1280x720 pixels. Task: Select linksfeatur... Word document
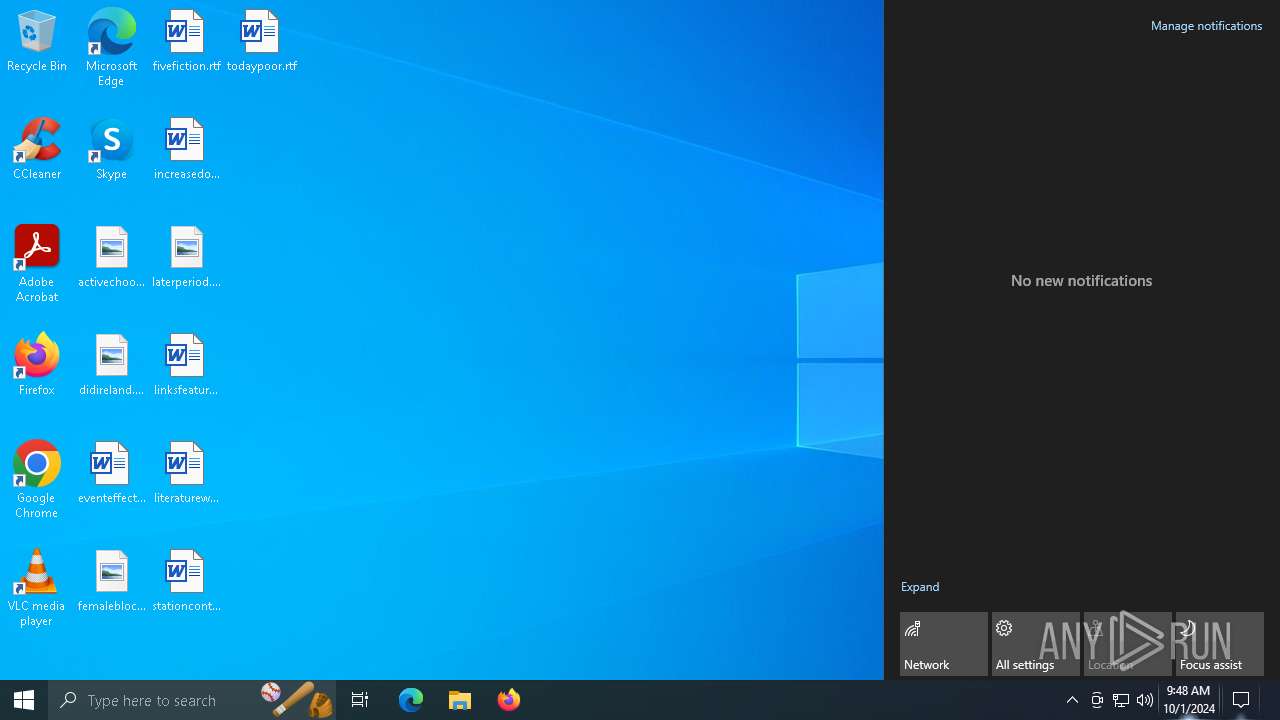pos(186,365)
